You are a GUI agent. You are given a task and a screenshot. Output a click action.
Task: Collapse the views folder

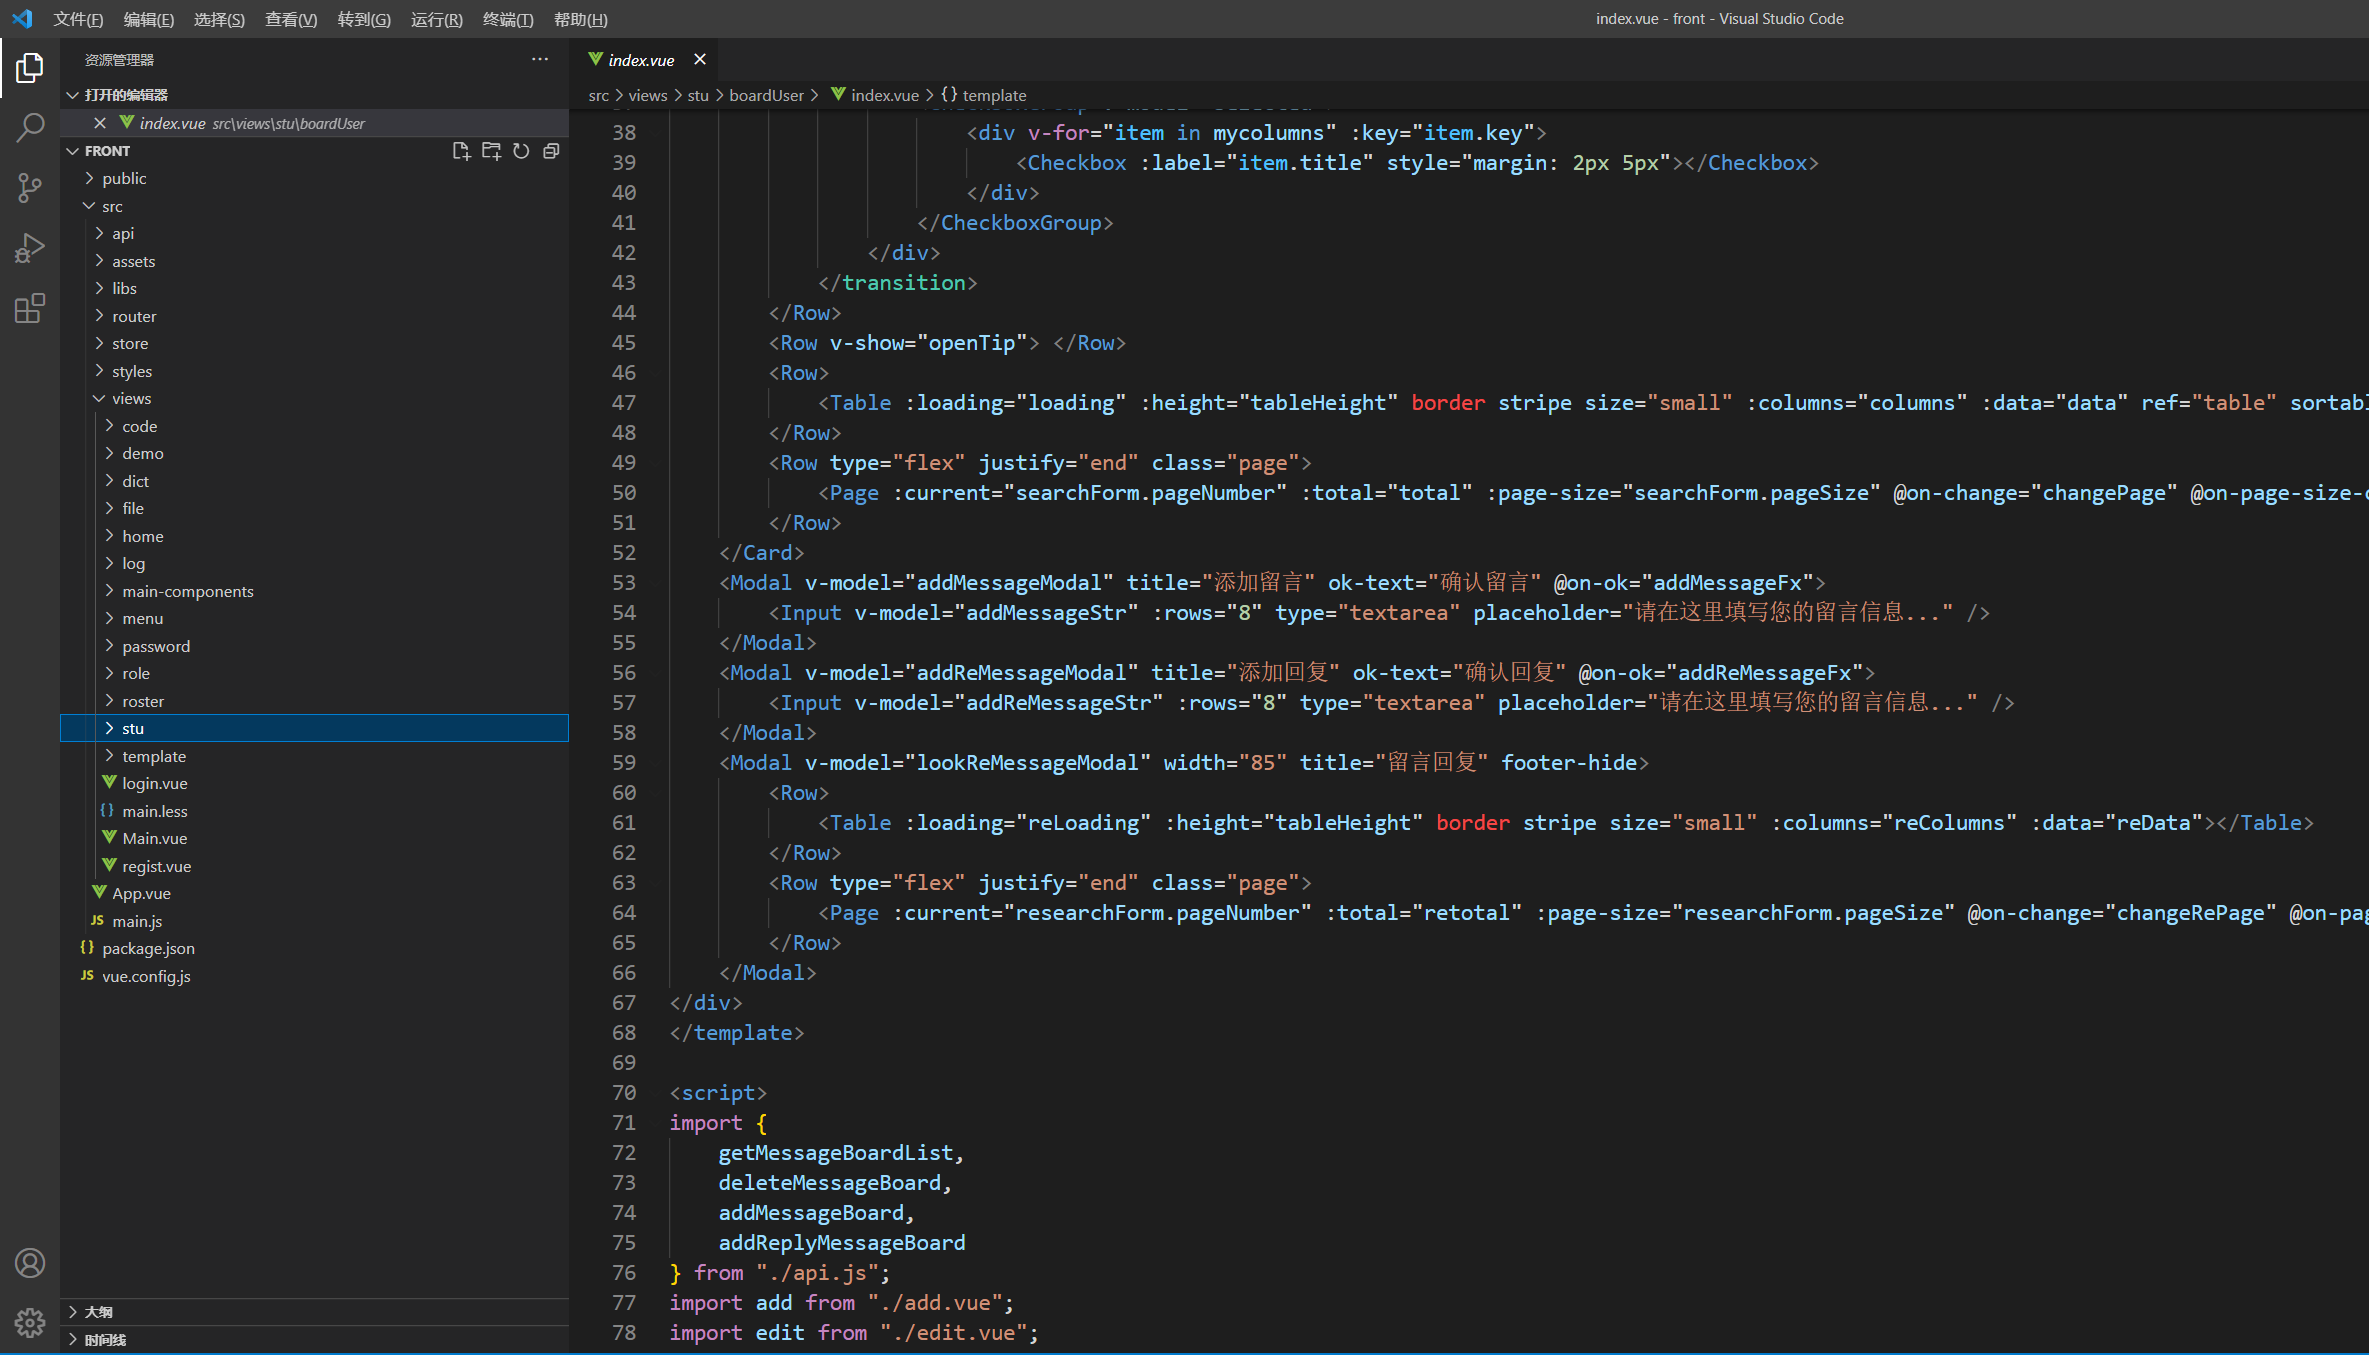[x=131, y=398]
